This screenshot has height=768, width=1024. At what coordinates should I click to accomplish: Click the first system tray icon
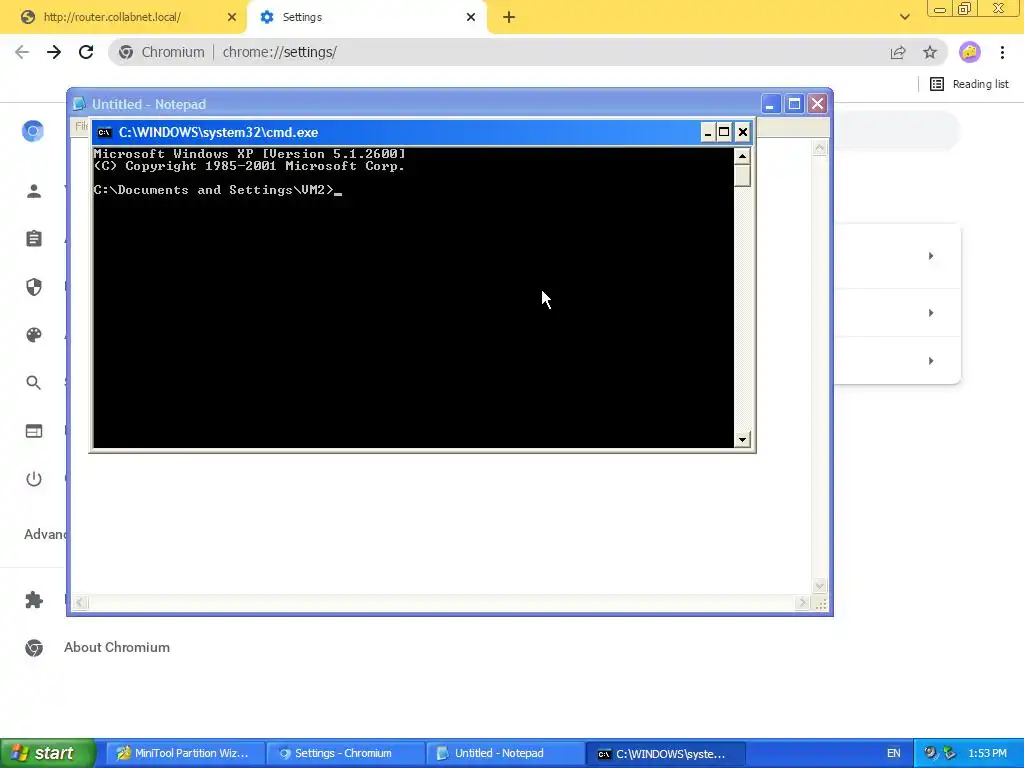pos(931,753)
